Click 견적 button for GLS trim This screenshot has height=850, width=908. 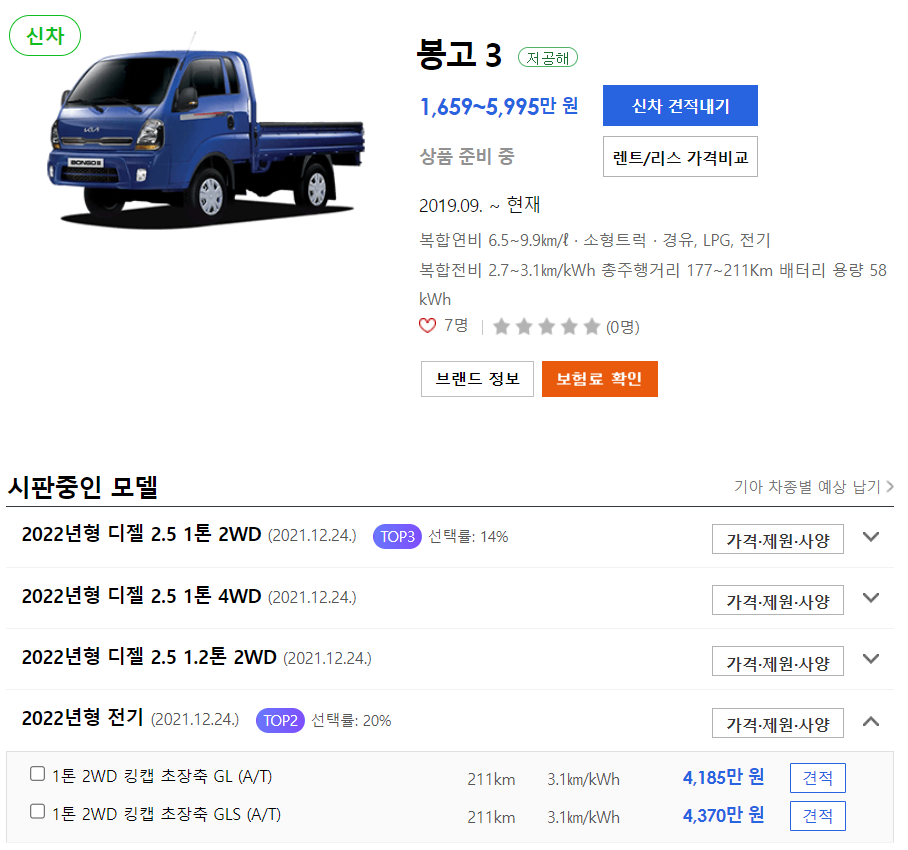click(x=818, y=816)
